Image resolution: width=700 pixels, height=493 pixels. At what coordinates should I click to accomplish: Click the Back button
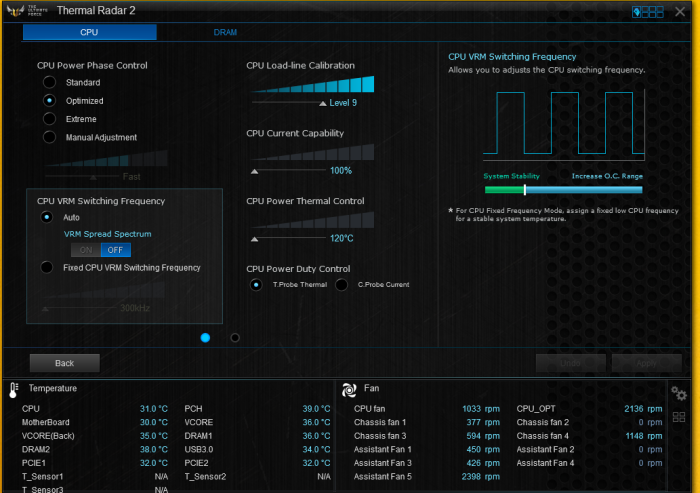65,363
